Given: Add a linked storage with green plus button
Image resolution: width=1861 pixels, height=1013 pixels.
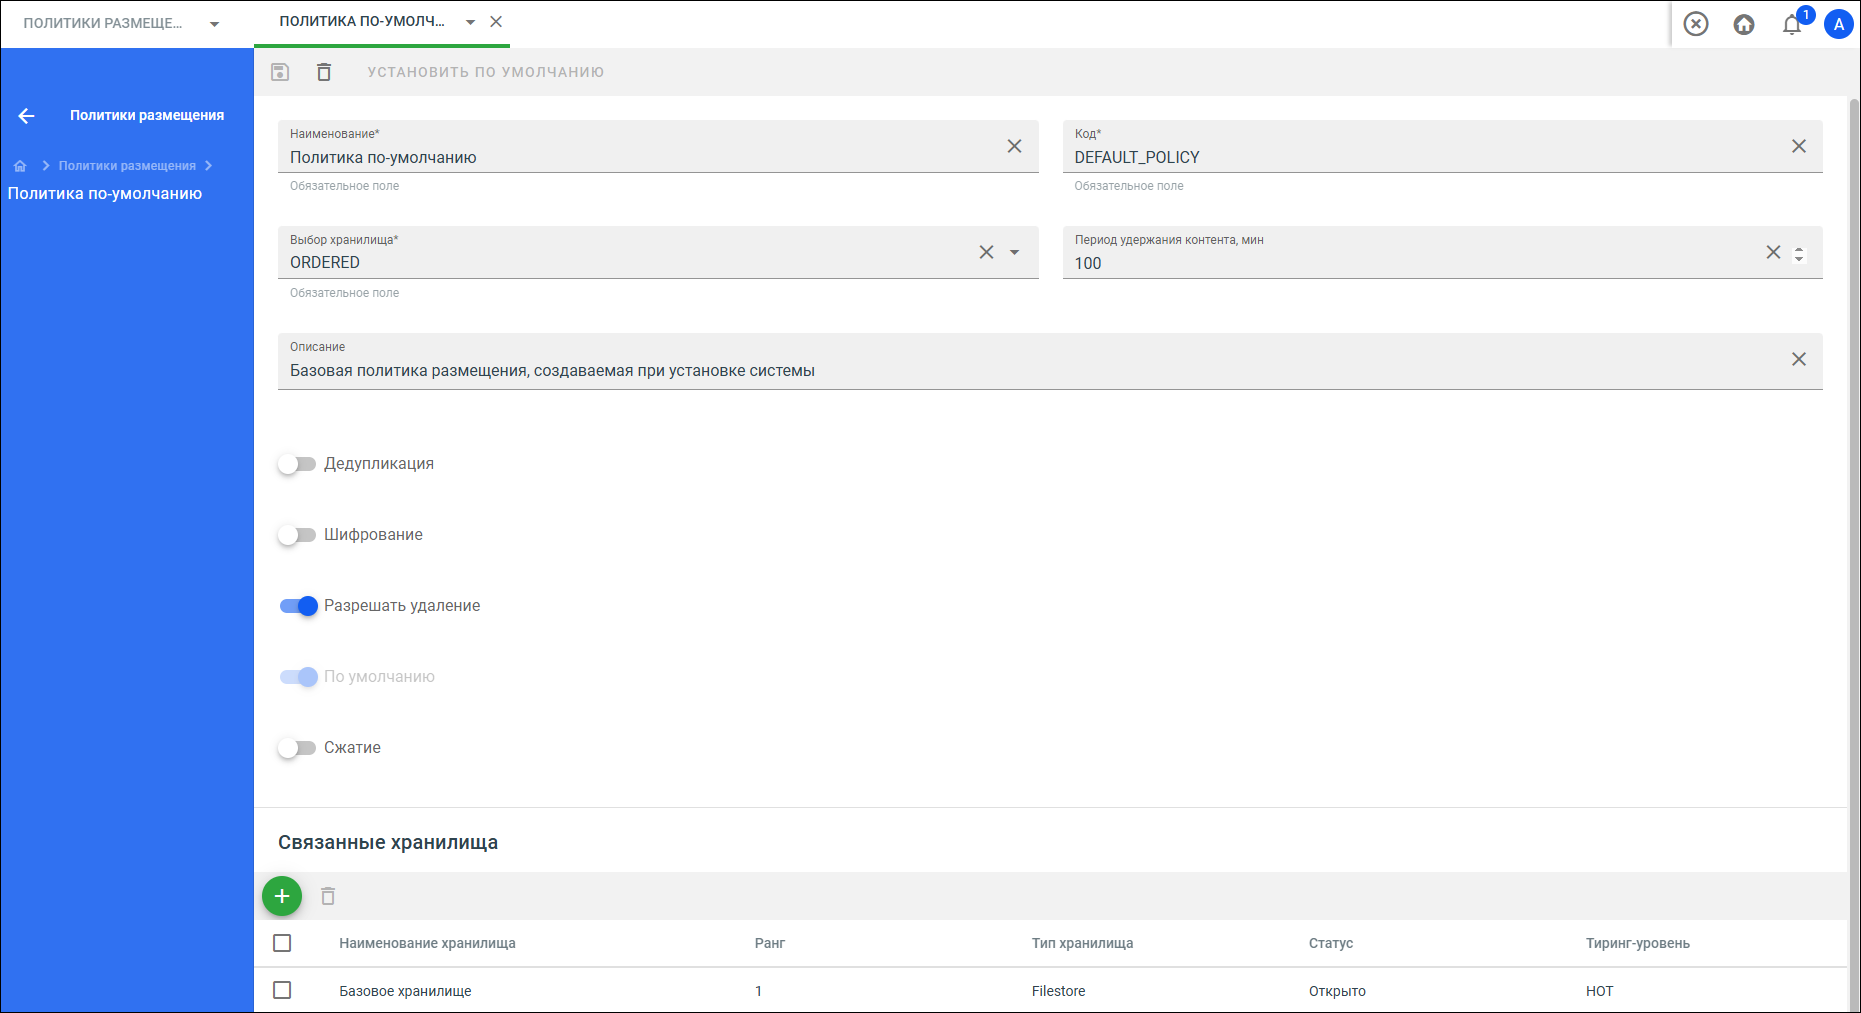Looking at the screenshot, I should 282,896.
